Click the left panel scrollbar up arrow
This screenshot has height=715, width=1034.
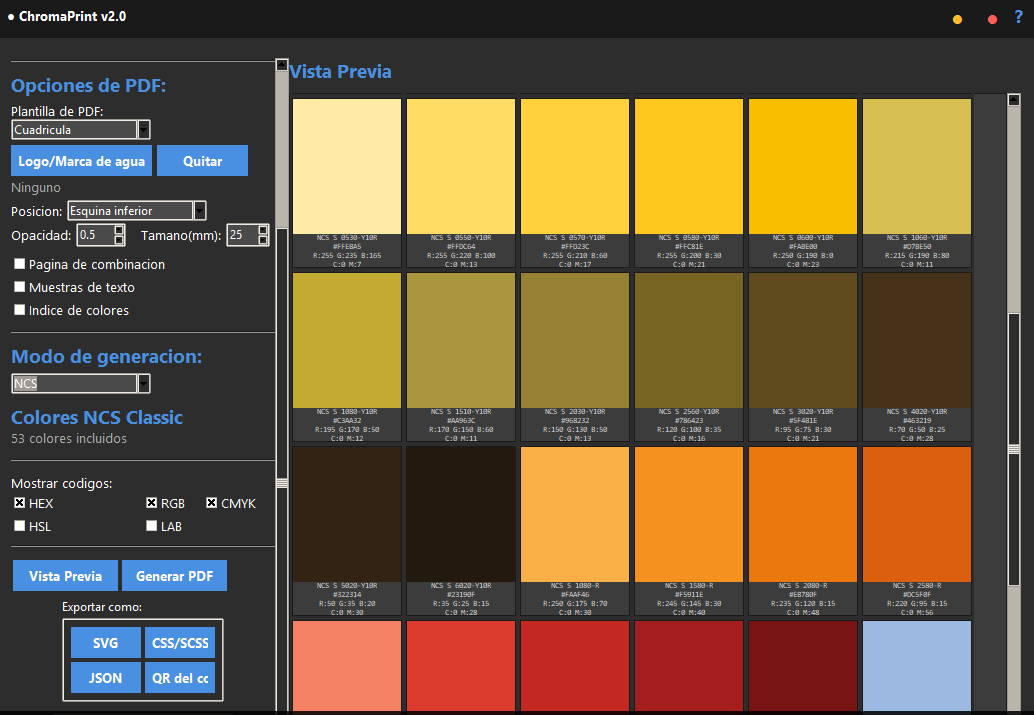pos(282,65)
